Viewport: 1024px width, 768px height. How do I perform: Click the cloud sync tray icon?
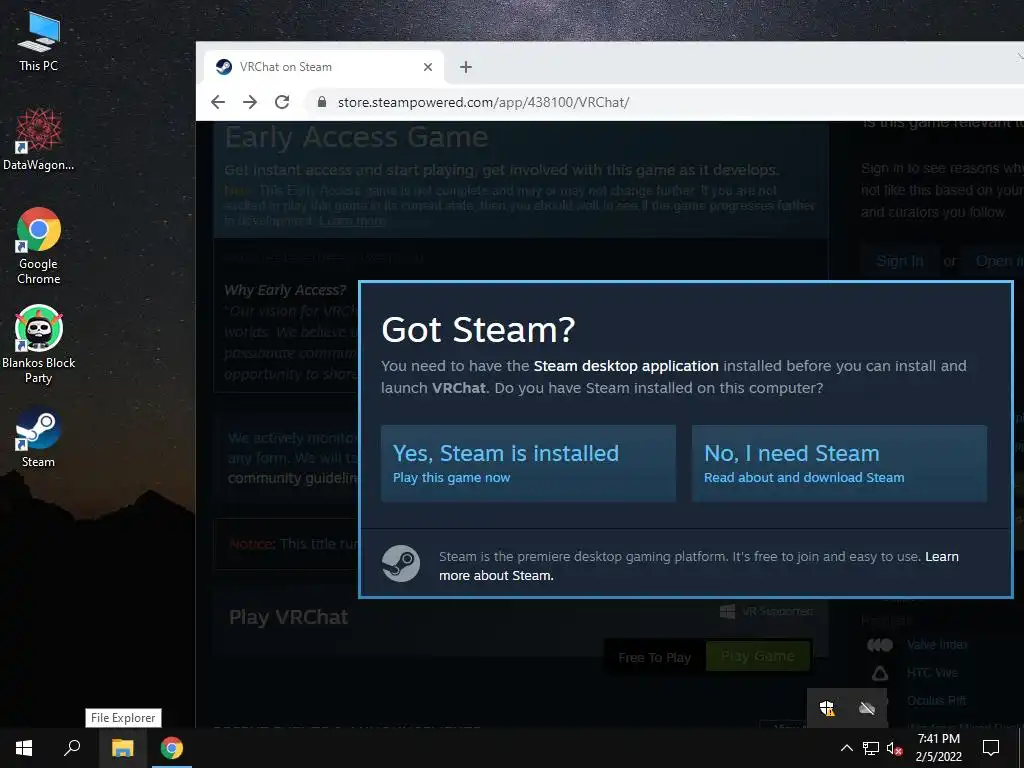867,708
